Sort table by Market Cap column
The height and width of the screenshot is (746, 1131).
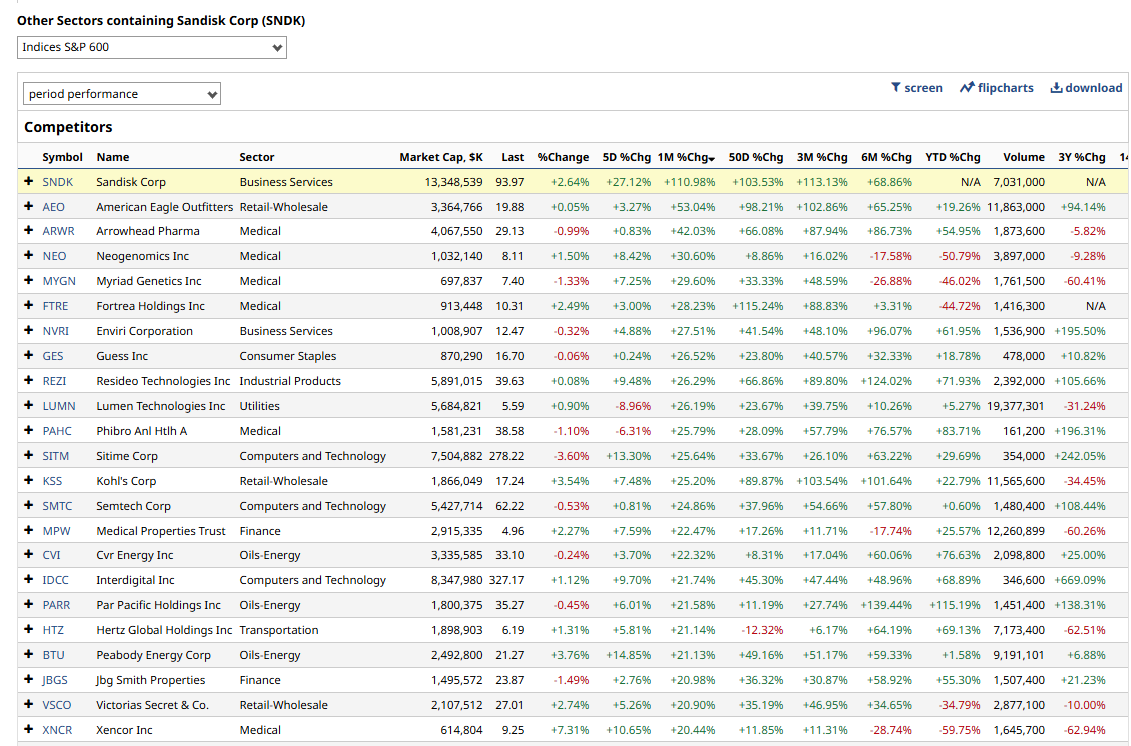(x=441, y=157)
